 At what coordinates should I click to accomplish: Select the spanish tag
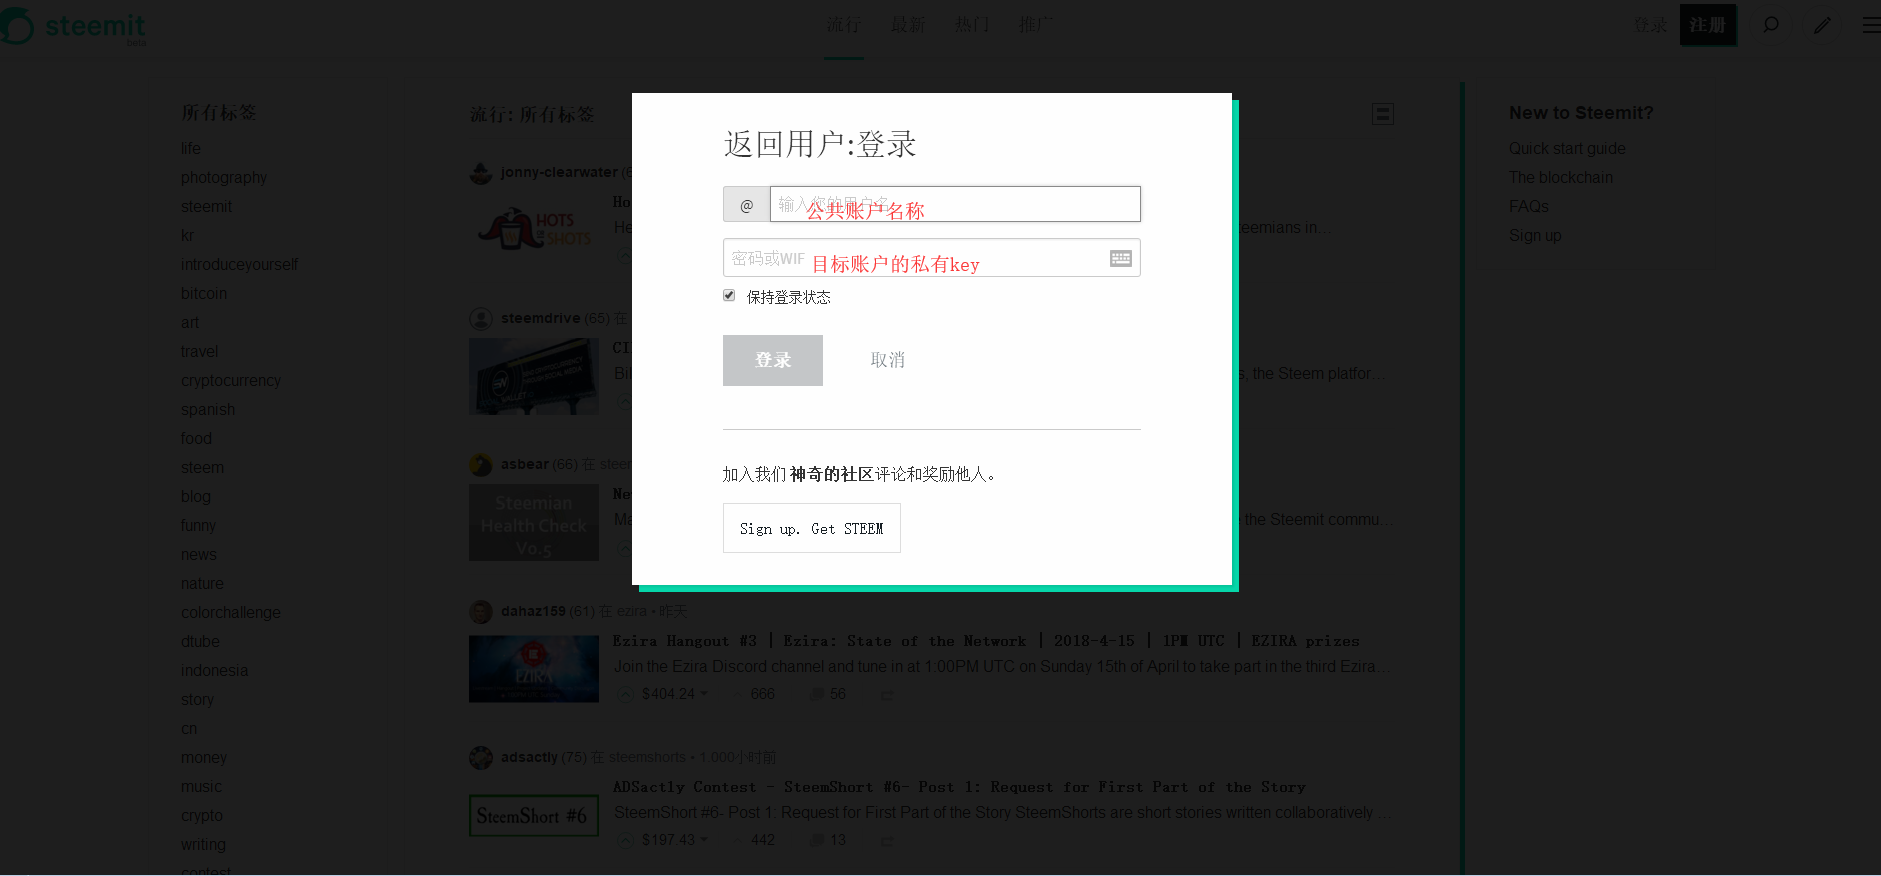point(208,409)
